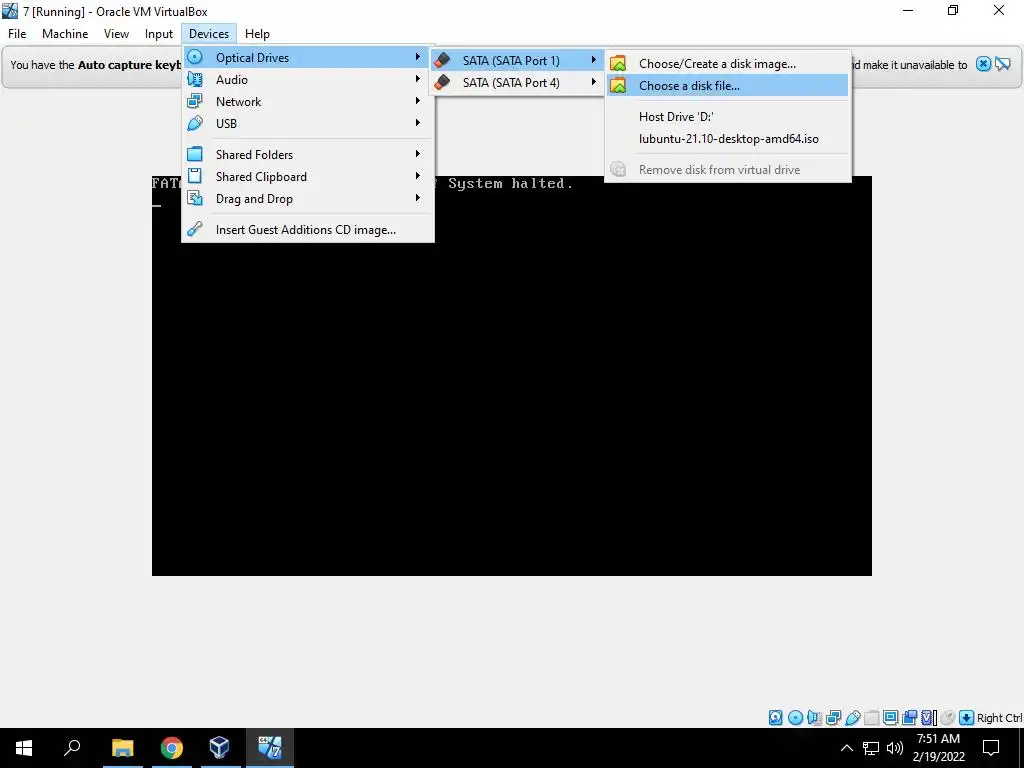This screenshot has width=1024, height=768.
Task: Open the File menu
Action: 17,33
